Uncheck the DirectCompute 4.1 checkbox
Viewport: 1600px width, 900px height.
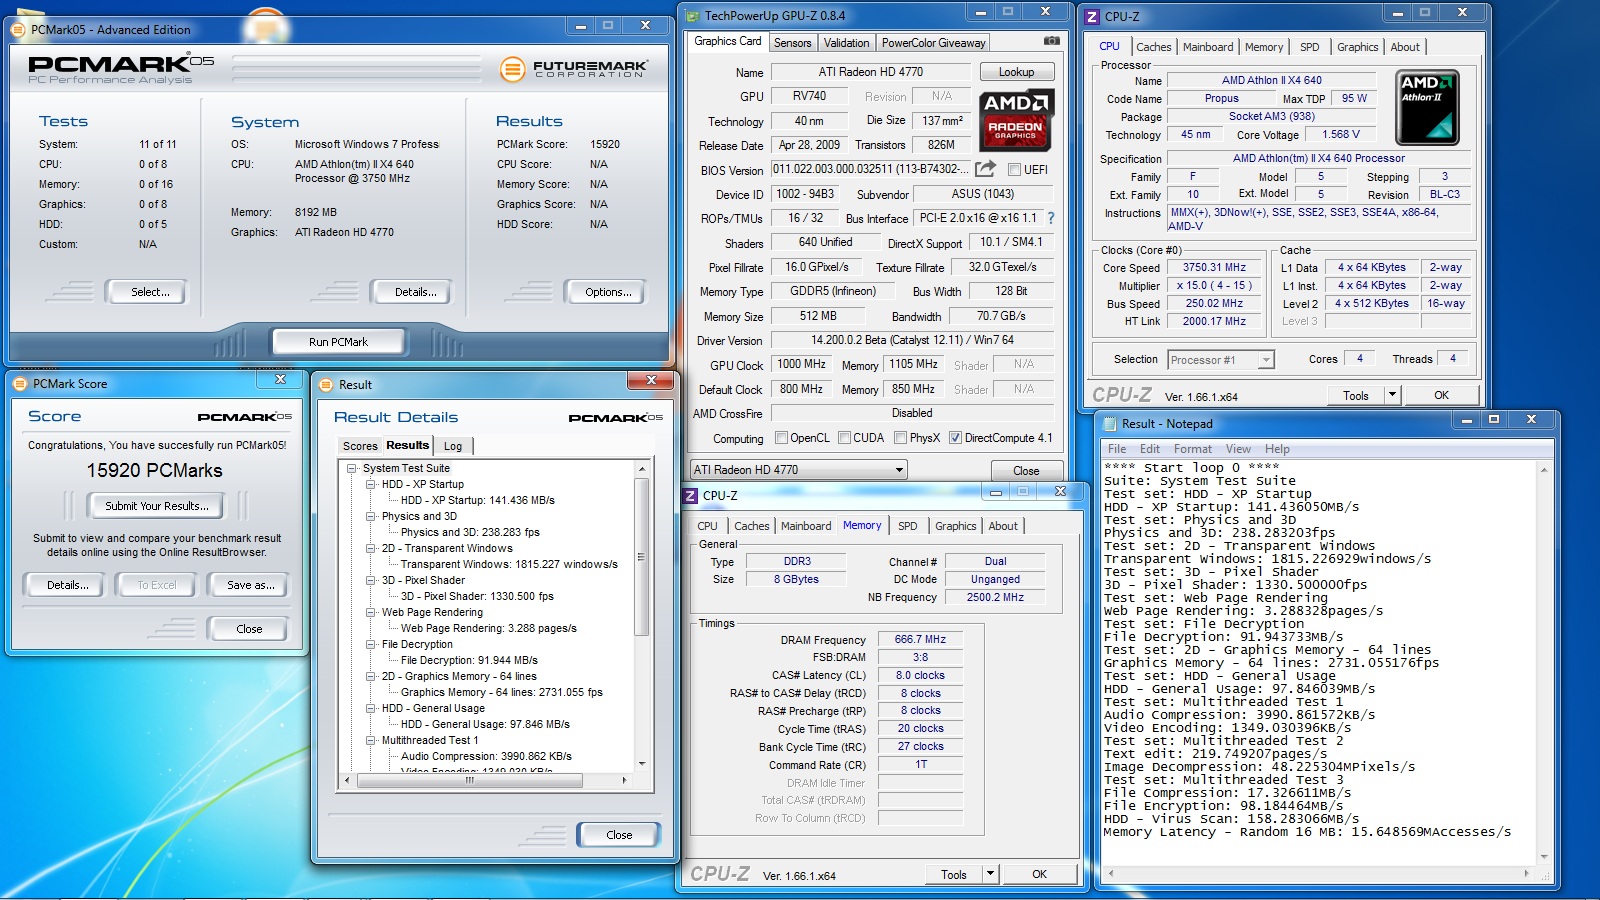[955, 438]
